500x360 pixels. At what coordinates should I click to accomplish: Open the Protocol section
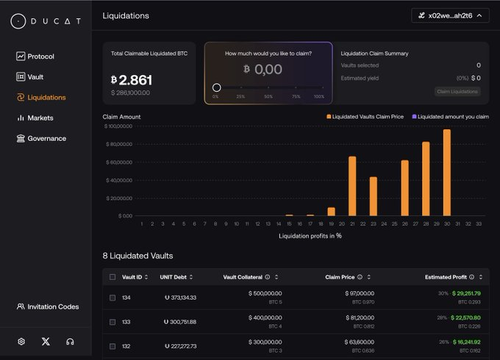[35, 56]
